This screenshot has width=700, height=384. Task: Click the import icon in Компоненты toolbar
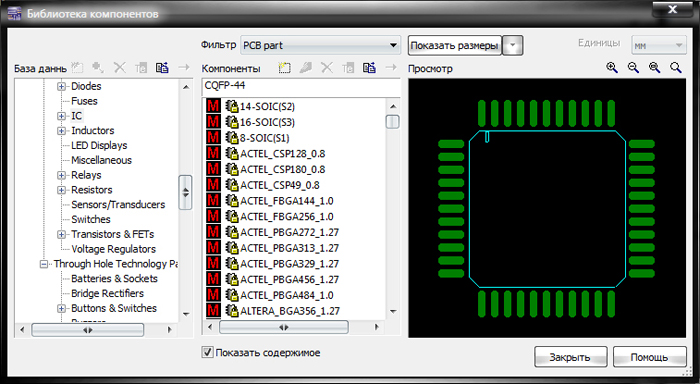[370, 68]
